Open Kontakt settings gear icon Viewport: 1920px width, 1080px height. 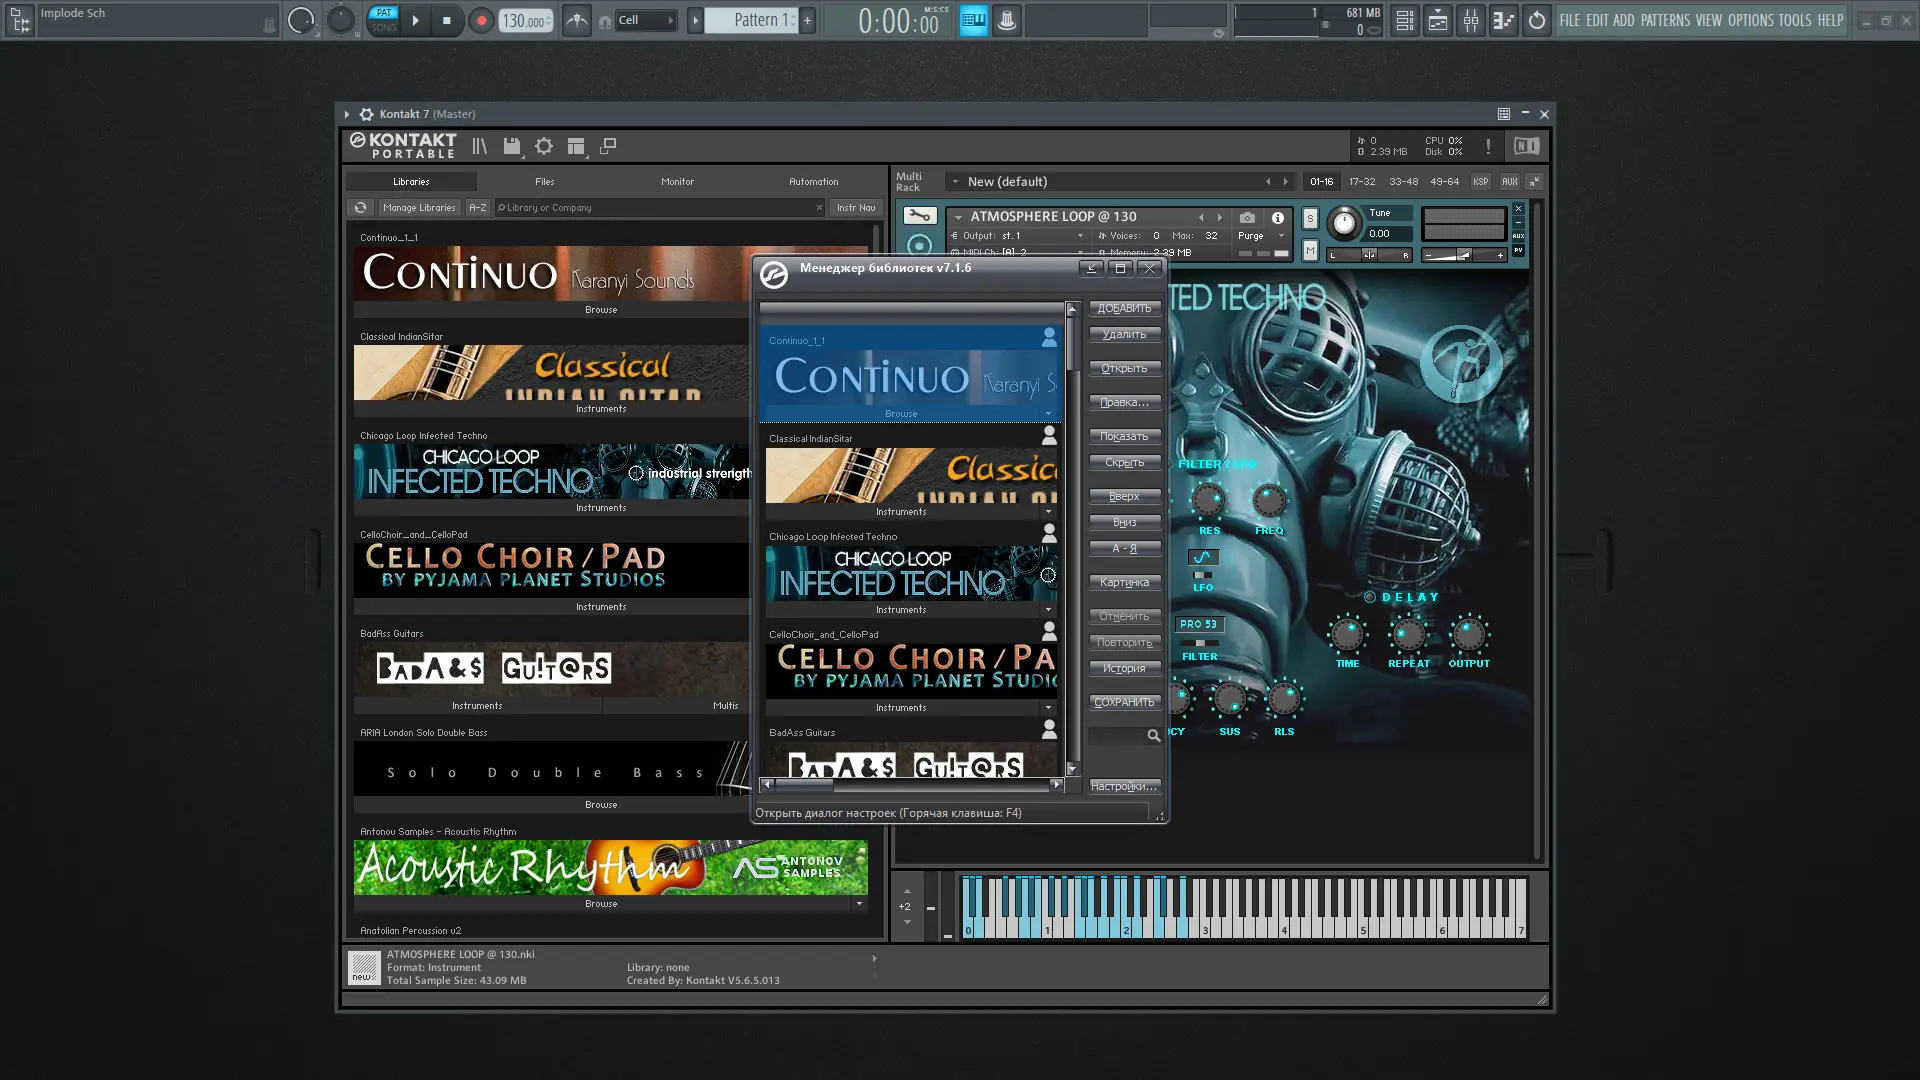point(544,146)
